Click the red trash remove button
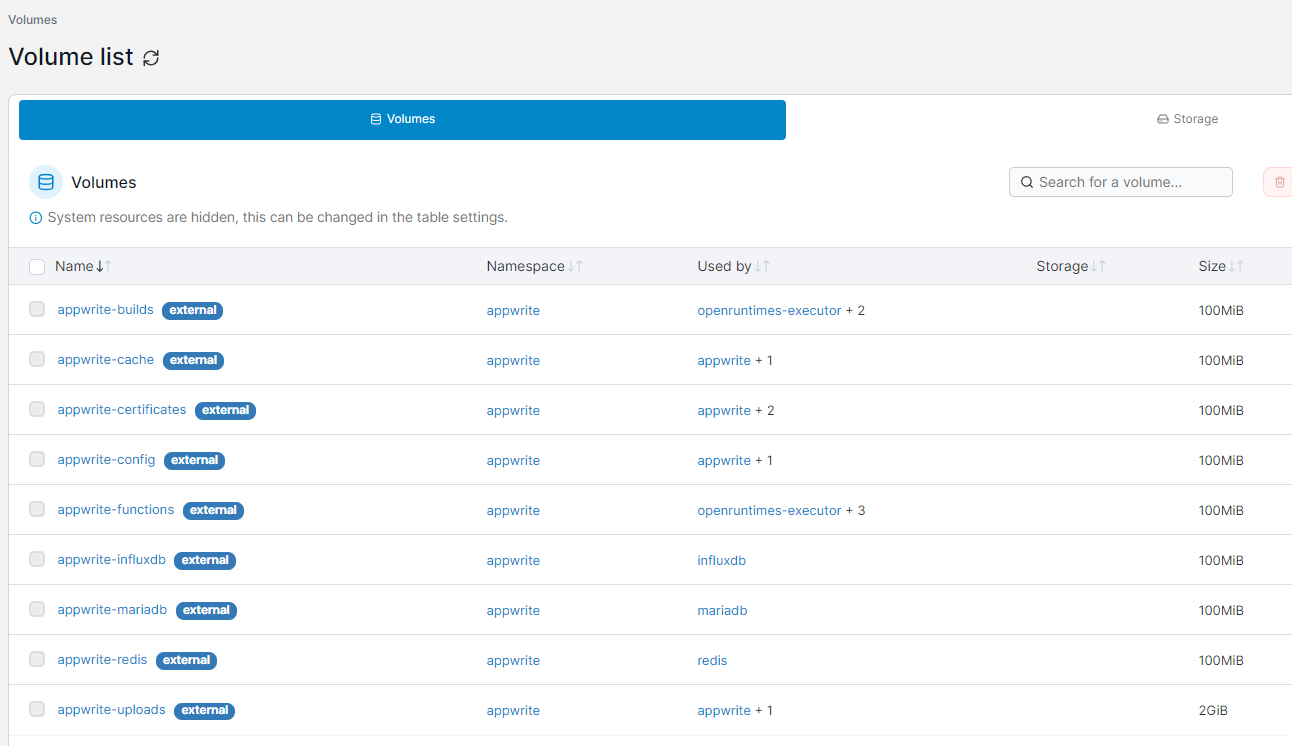The width and height of the screenshot is (1292, 746). click(1279, 182)
